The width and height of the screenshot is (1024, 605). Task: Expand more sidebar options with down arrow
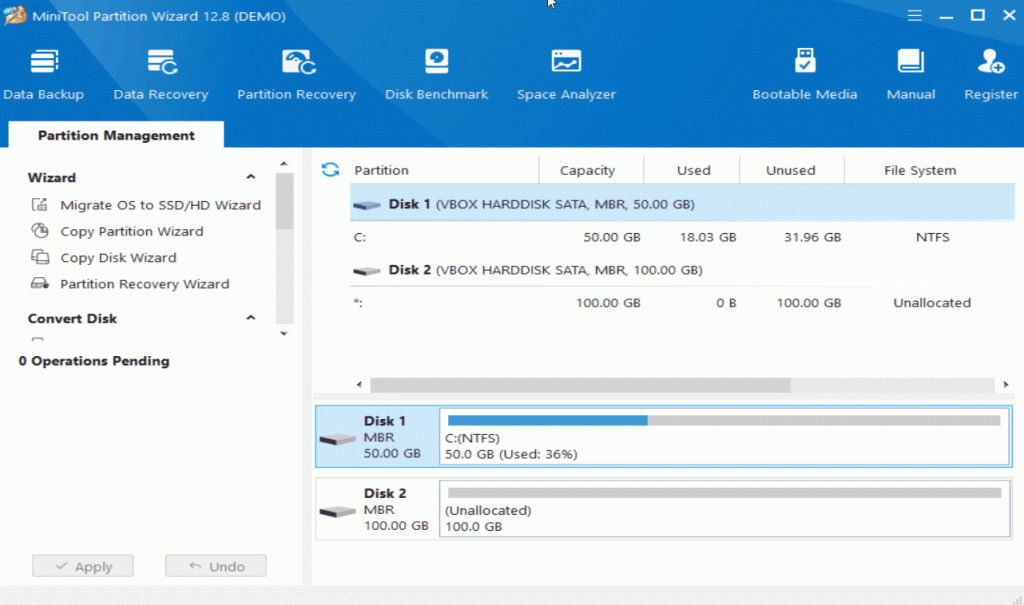point(284,334)
